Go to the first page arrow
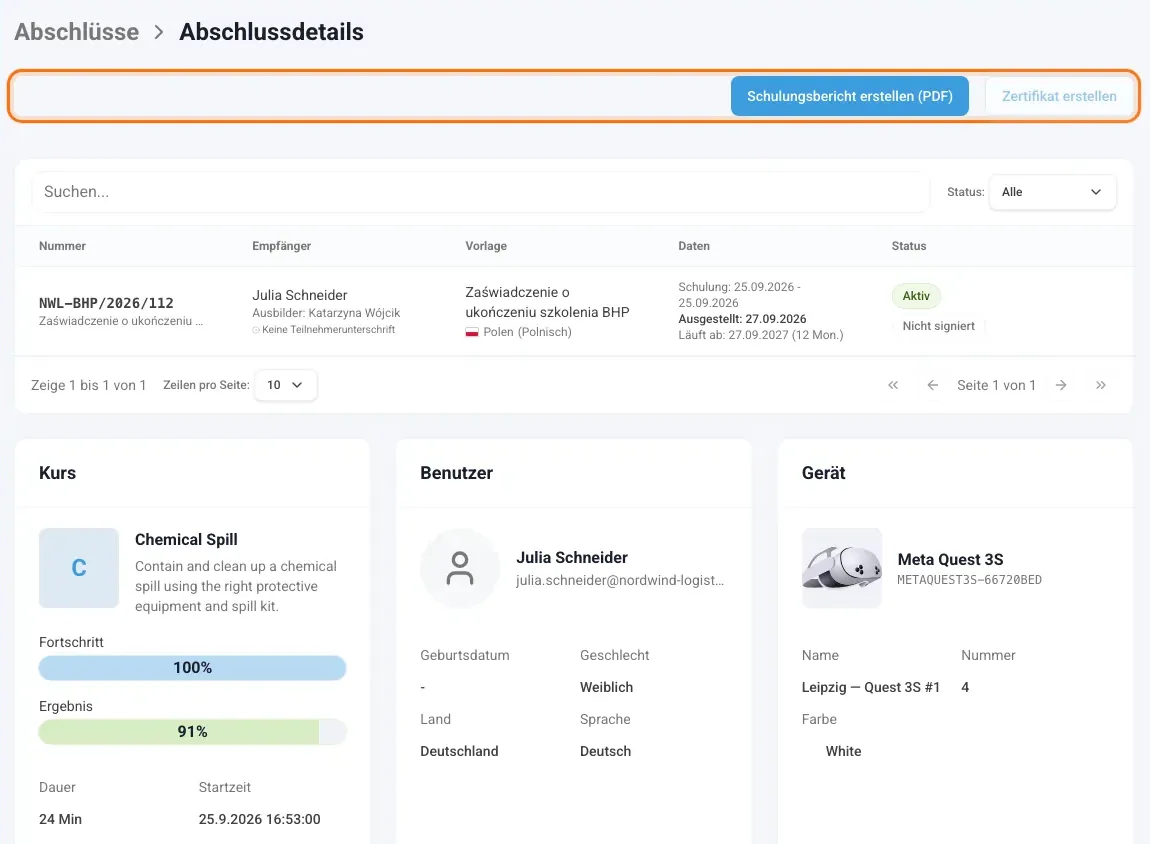The height and width of the screenshot is (844, 1150). coord(893,385)
